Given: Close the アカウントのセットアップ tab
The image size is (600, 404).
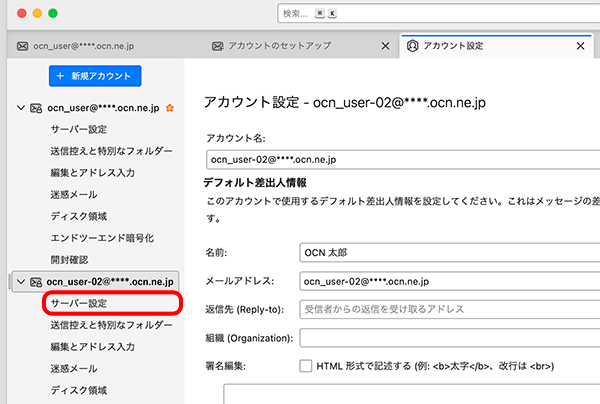Looking at the screenshot, I should 386,47.
